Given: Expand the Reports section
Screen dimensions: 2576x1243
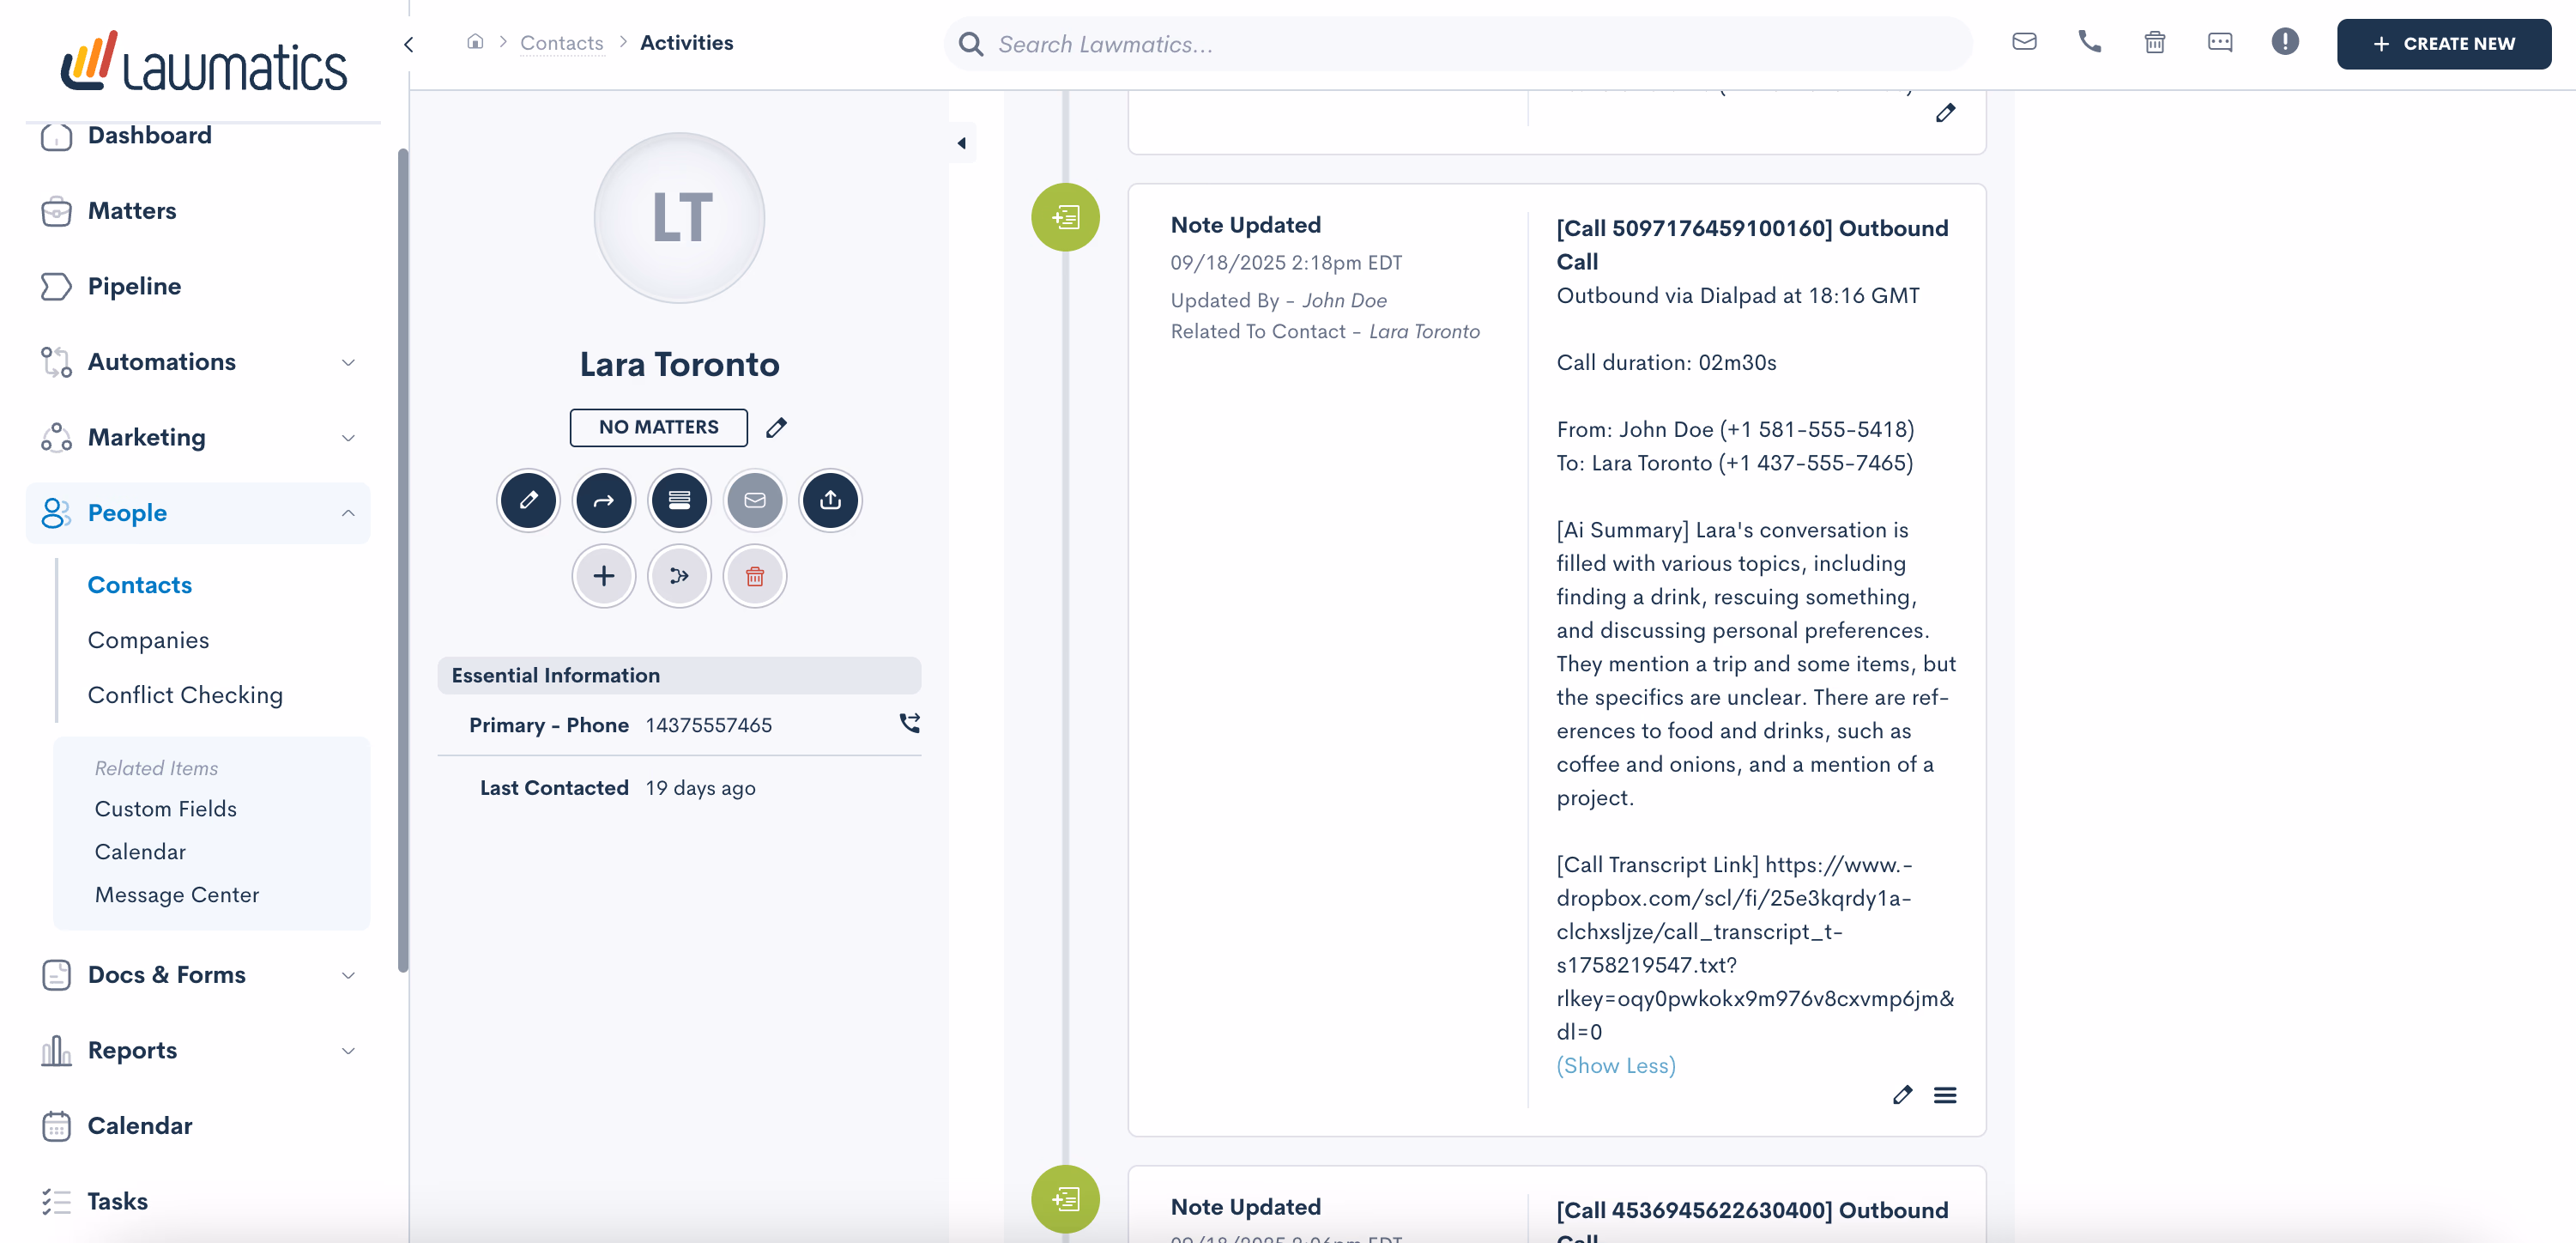Looking at the screenshot, I should pyautogui.click(x=347, y=1050).
